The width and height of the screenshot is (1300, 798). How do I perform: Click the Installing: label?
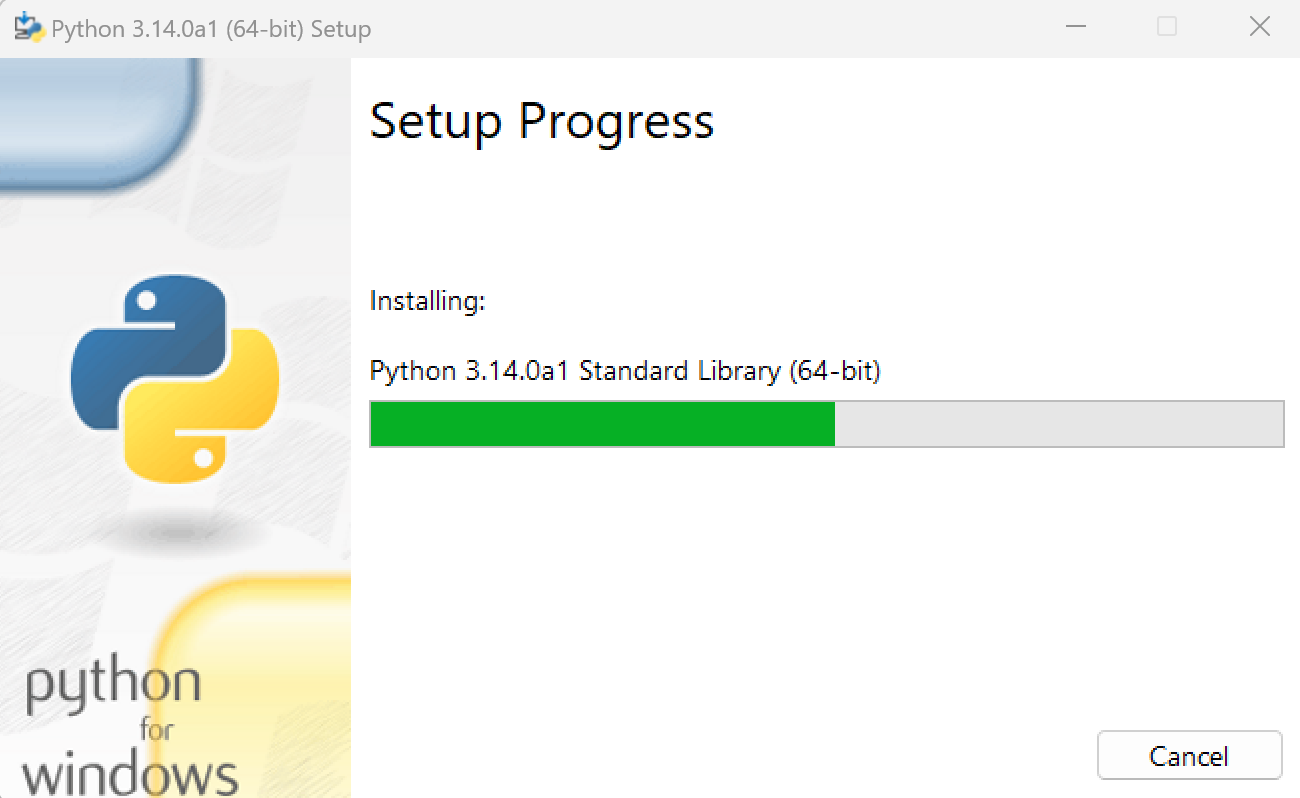click(427, 300)
